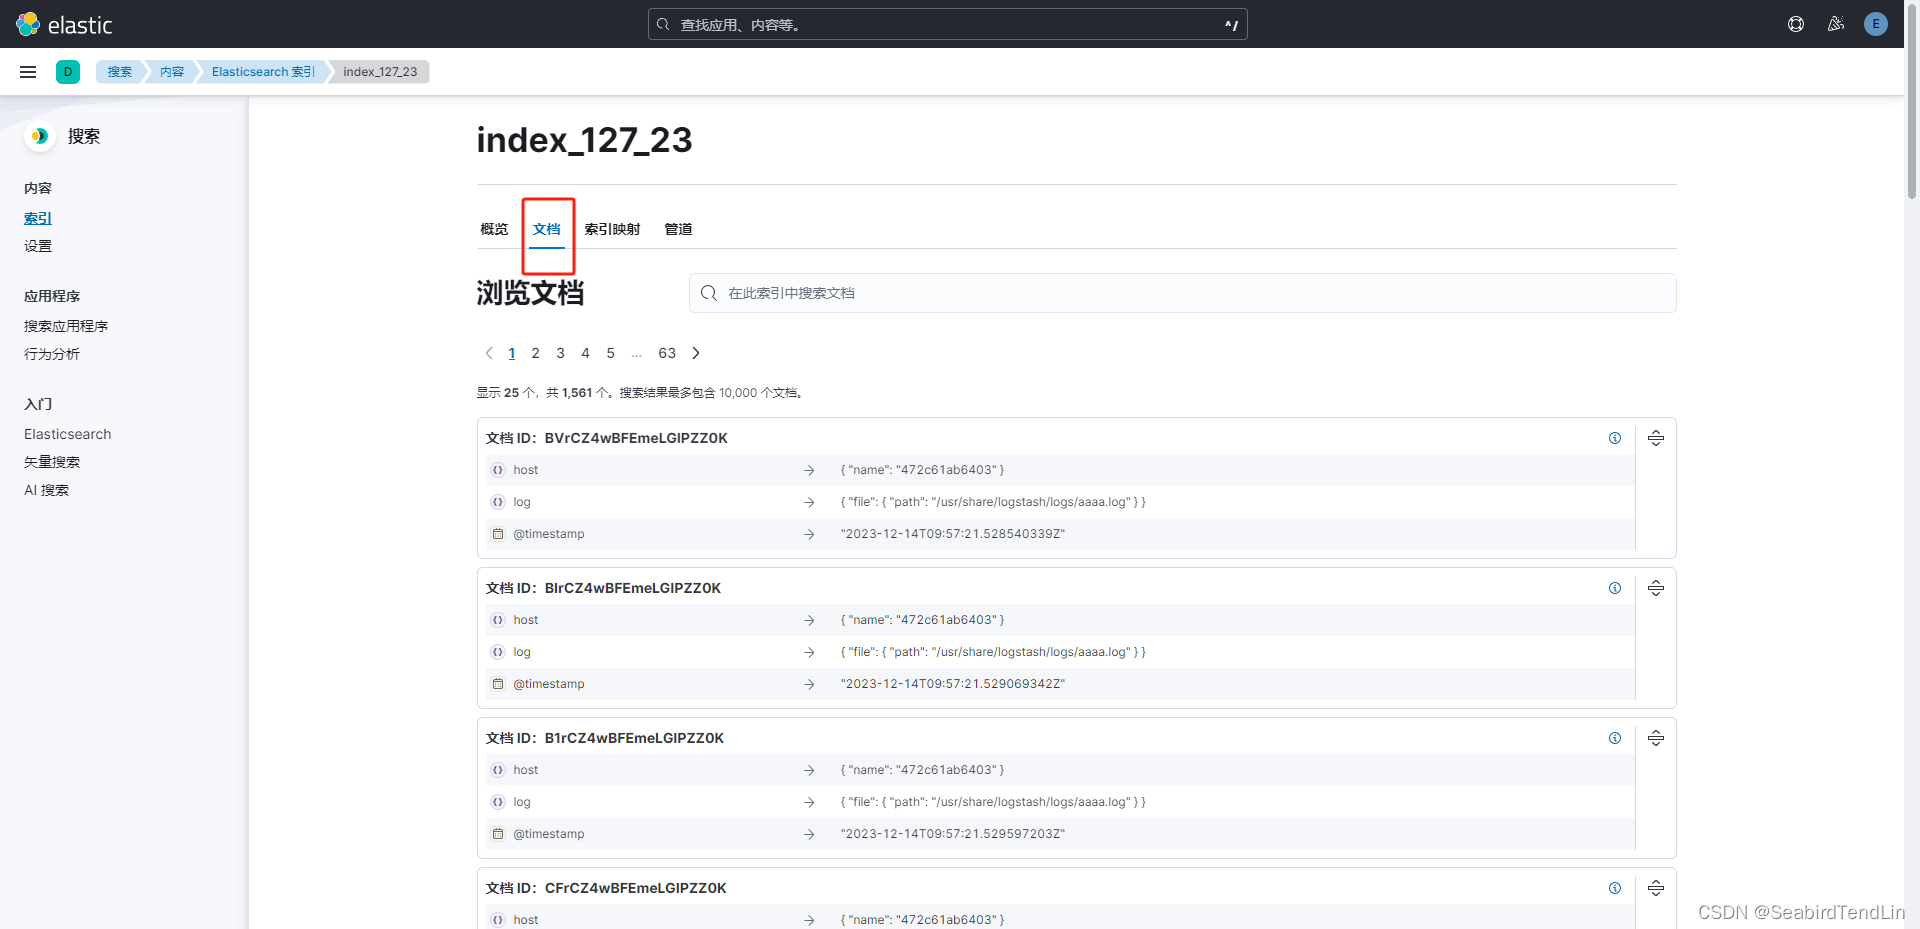Click the 搜索 breadcrumb
Screen dimensions: 1920x929
(x=119, y=72)
